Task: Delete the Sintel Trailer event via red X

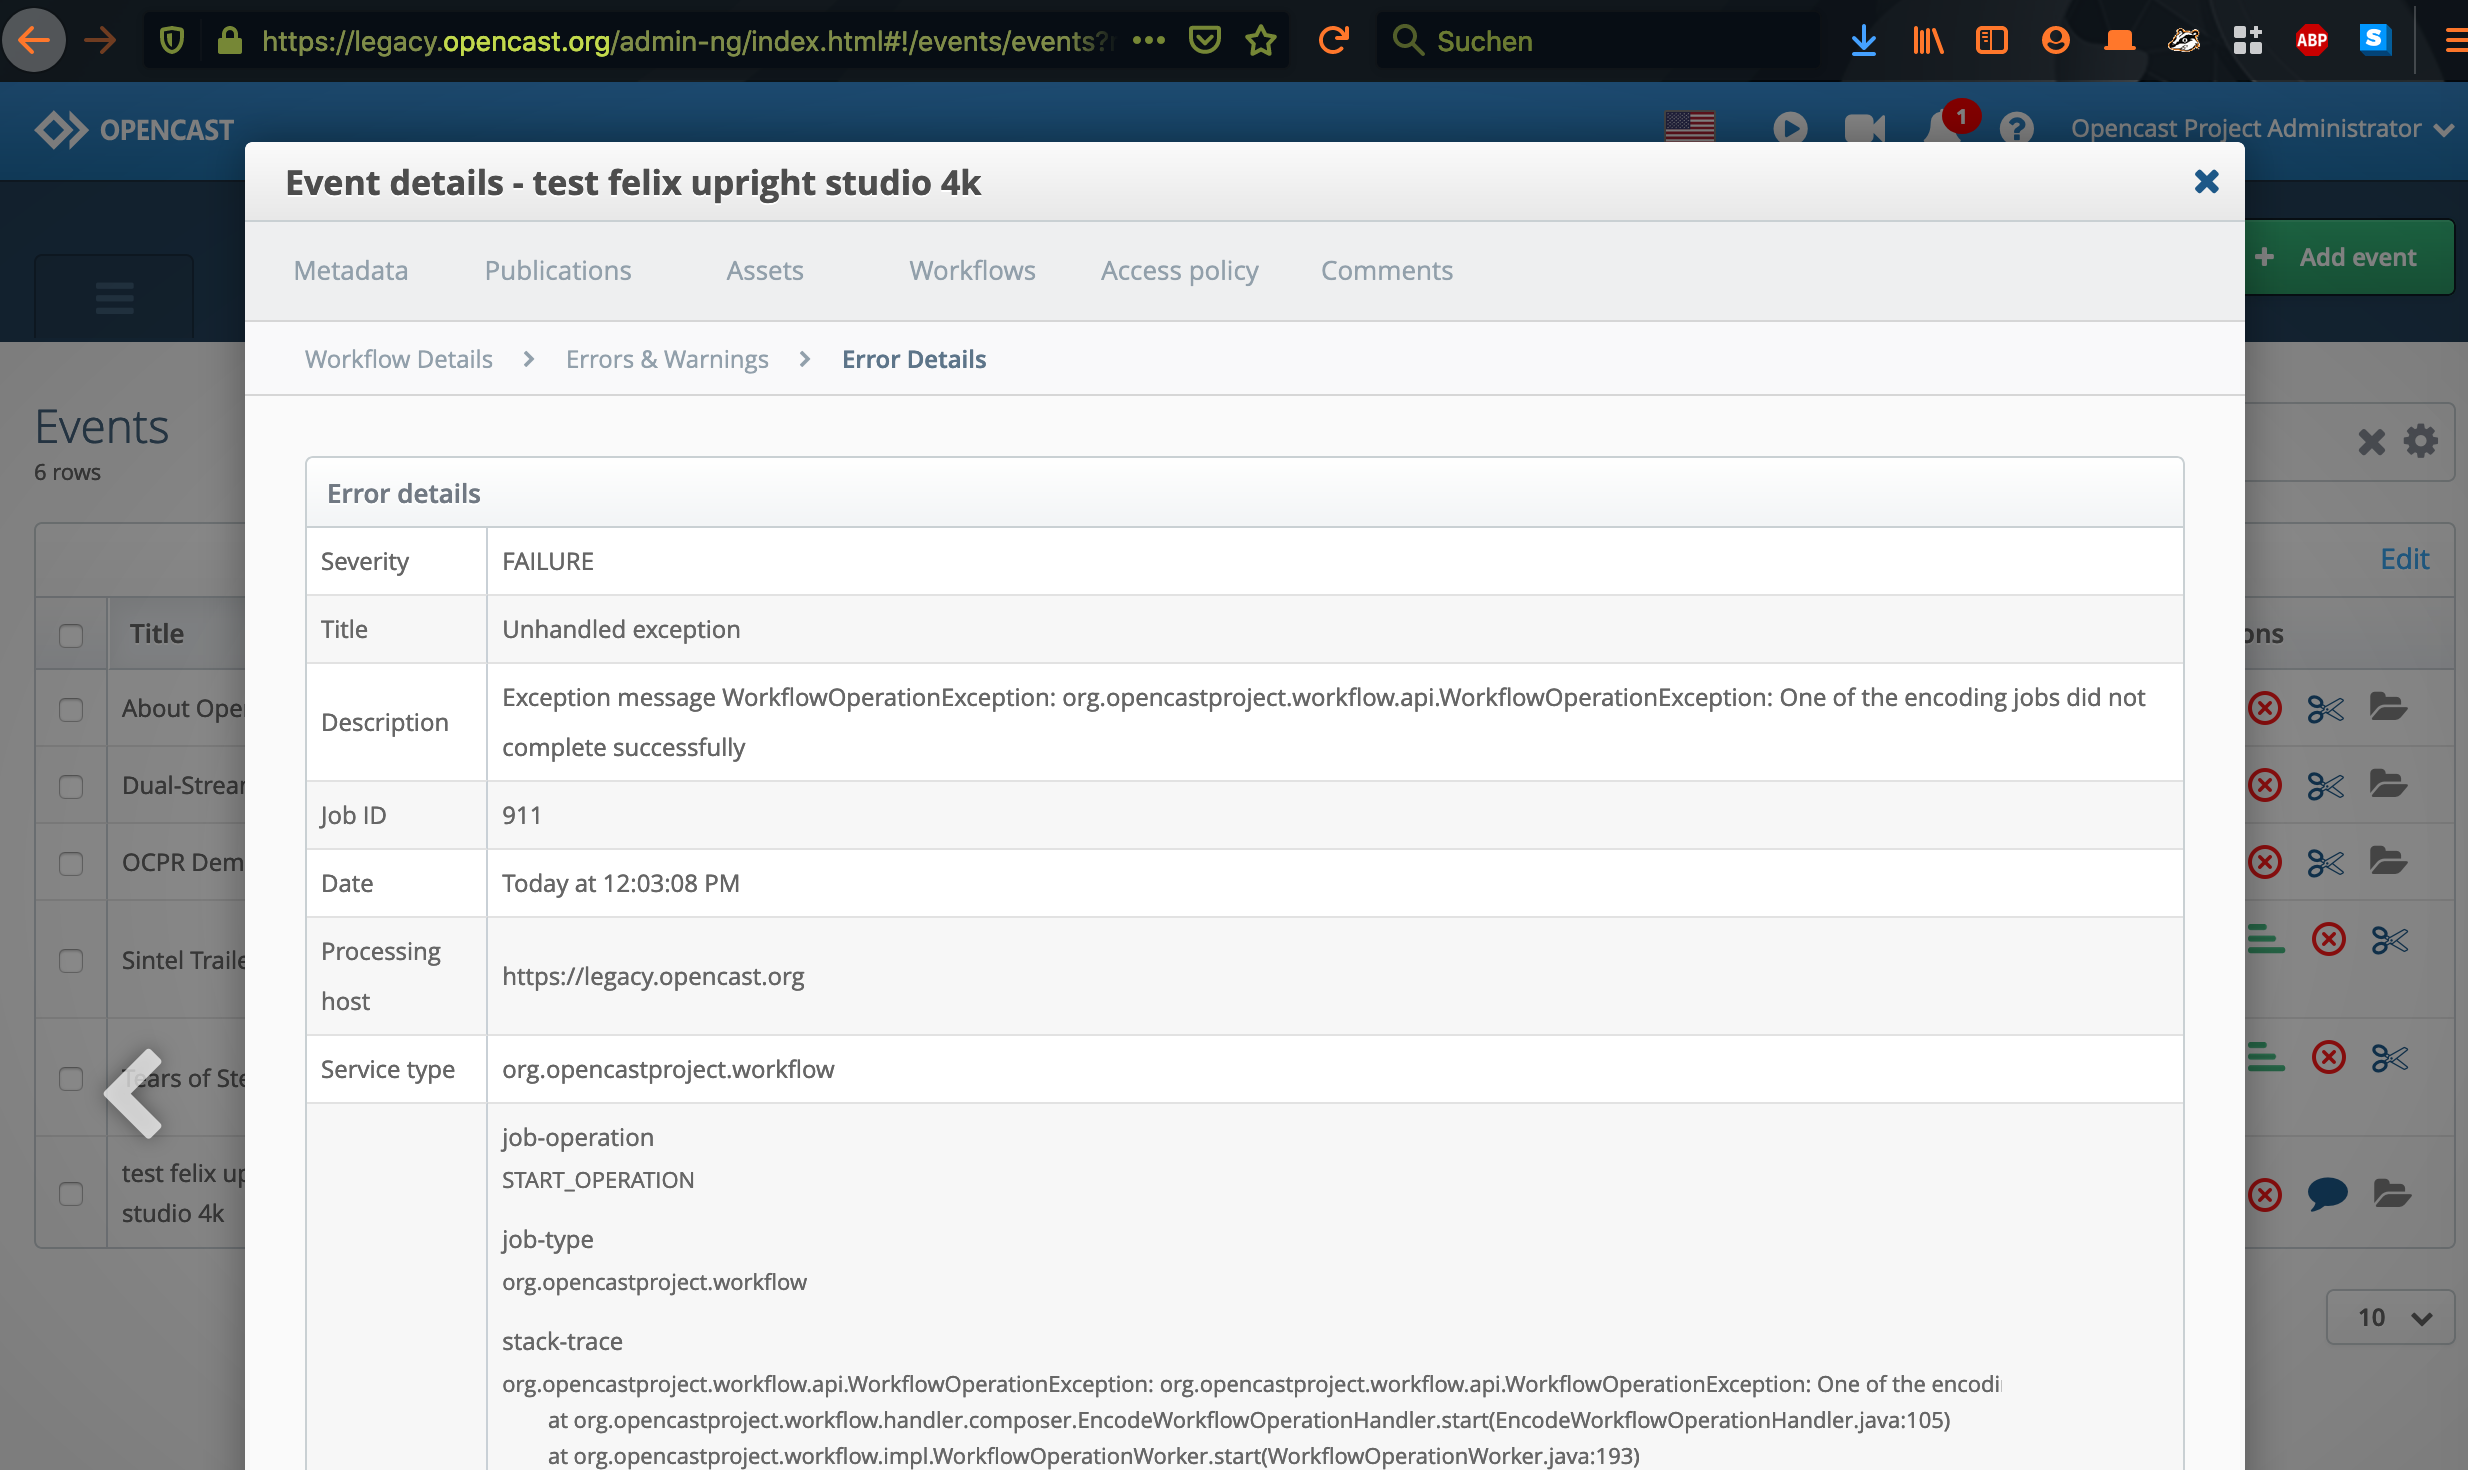Action: tap(2328, 939)
